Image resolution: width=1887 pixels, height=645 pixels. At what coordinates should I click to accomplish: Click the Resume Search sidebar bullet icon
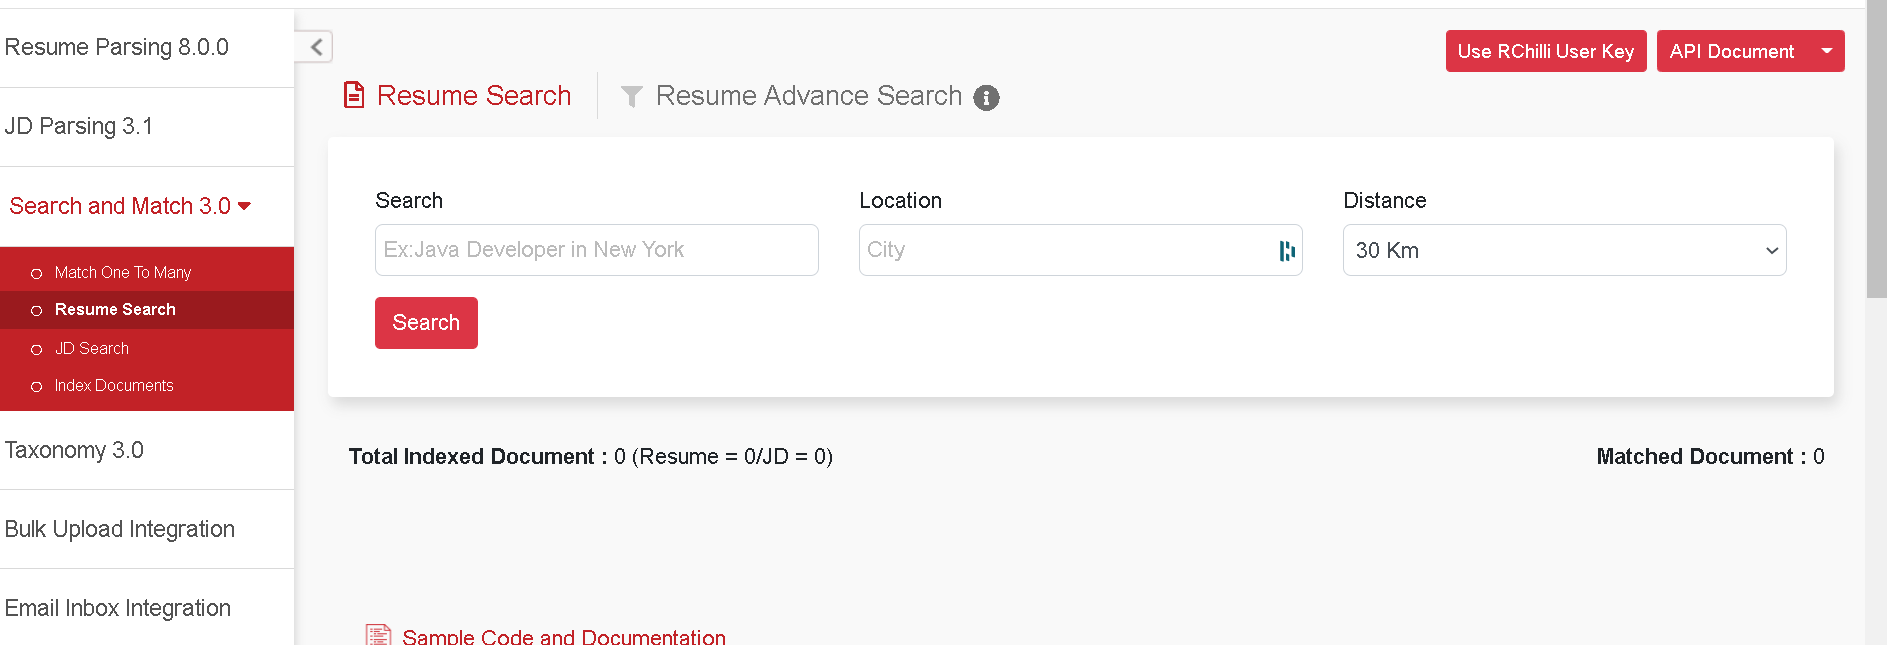37,310
